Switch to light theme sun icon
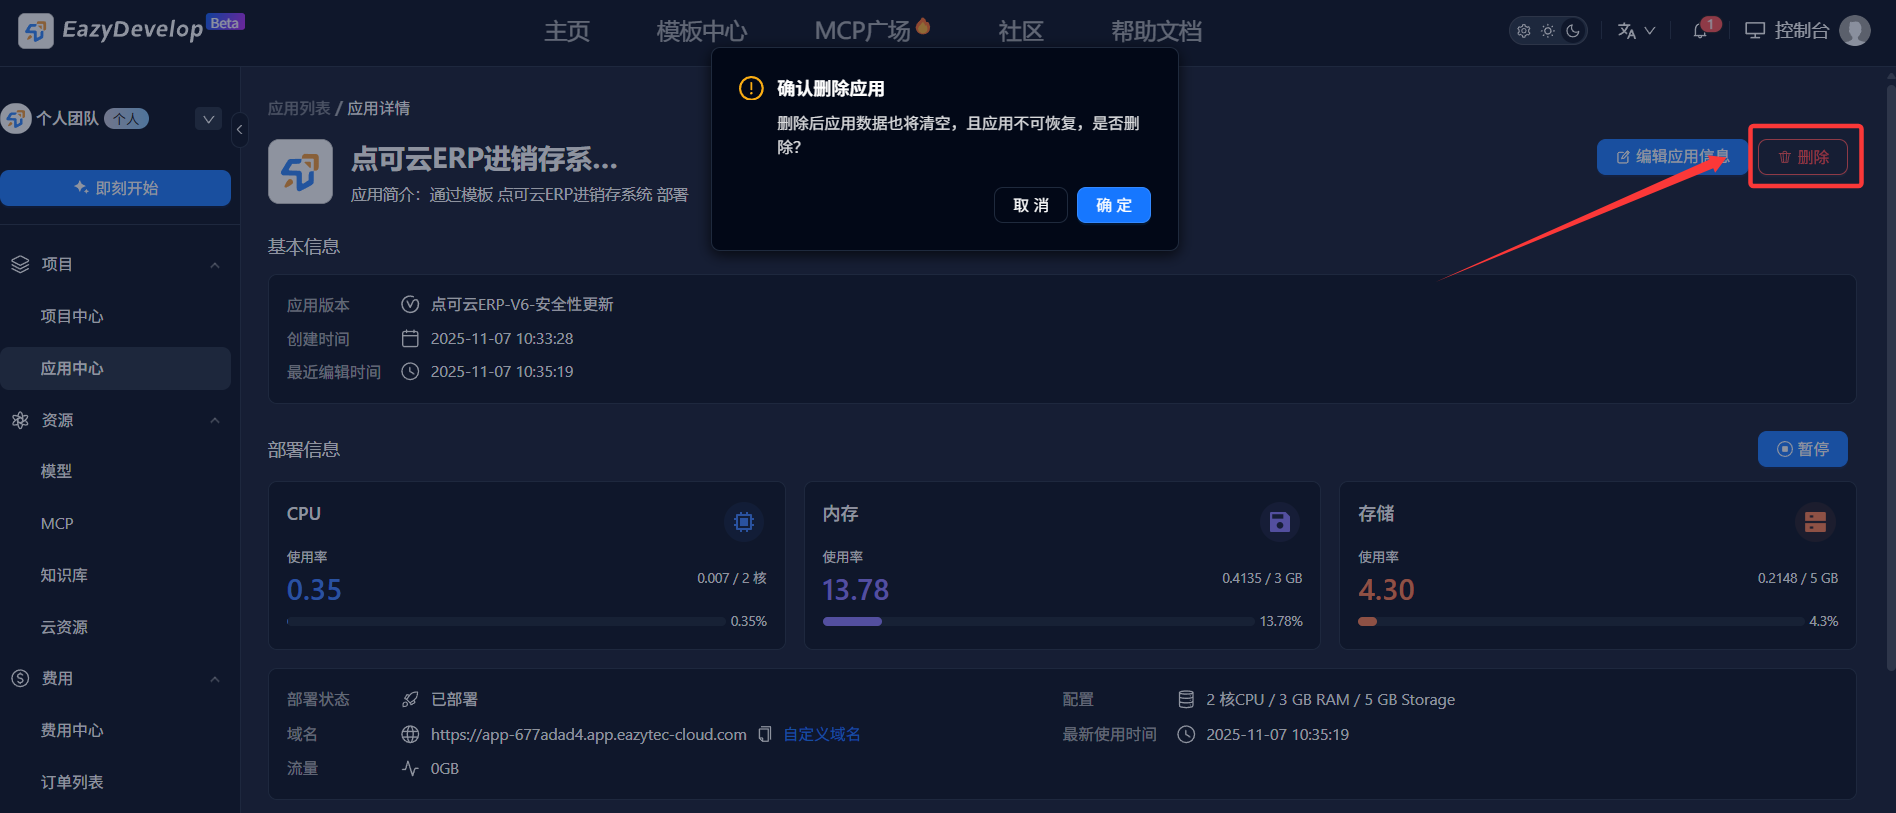This screenshot has height=813, width=1896. 1548,31
